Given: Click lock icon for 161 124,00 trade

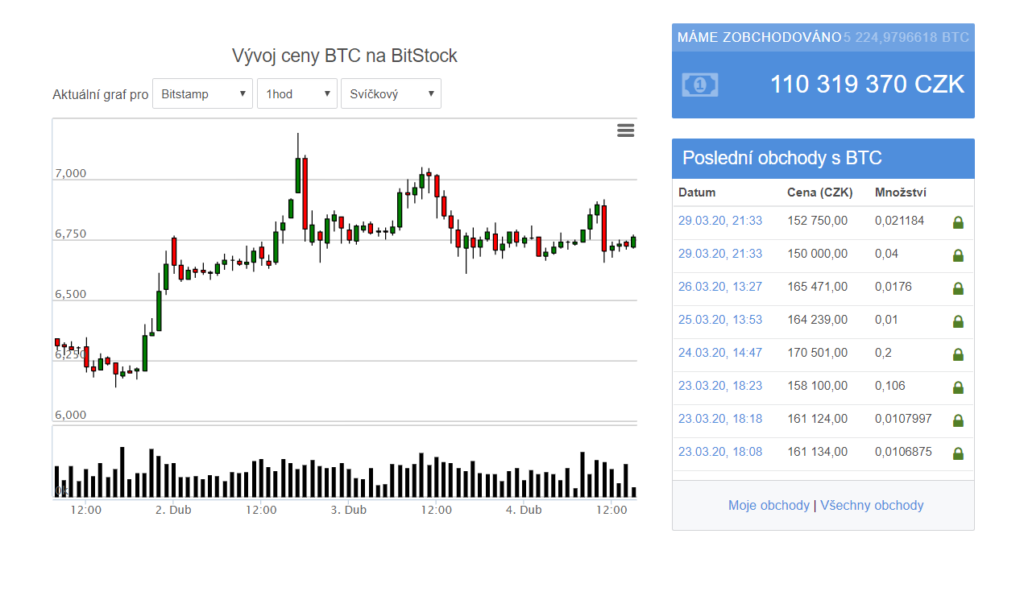Looking at the screenshot, I should tap(958, 420).
